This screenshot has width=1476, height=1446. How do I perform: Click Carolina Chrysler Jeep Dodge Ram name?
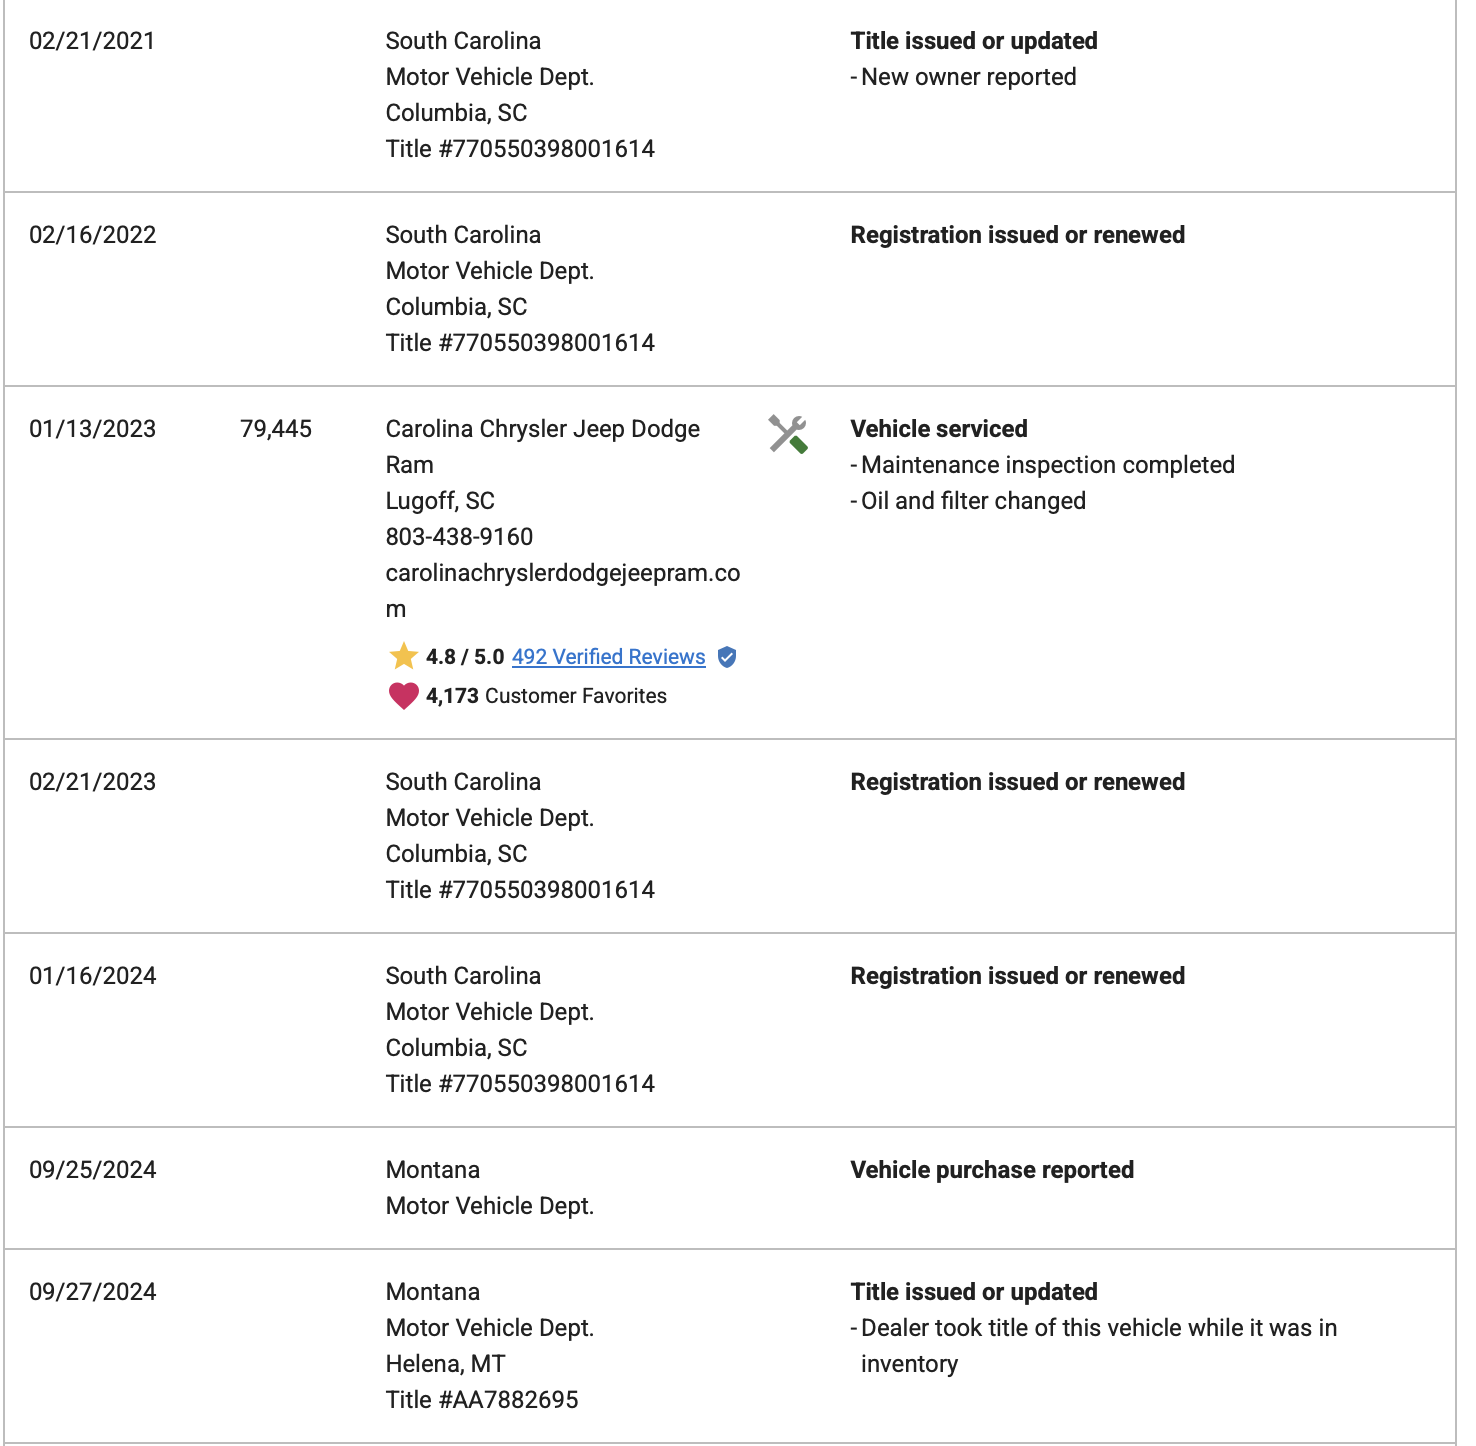(543, 447)
